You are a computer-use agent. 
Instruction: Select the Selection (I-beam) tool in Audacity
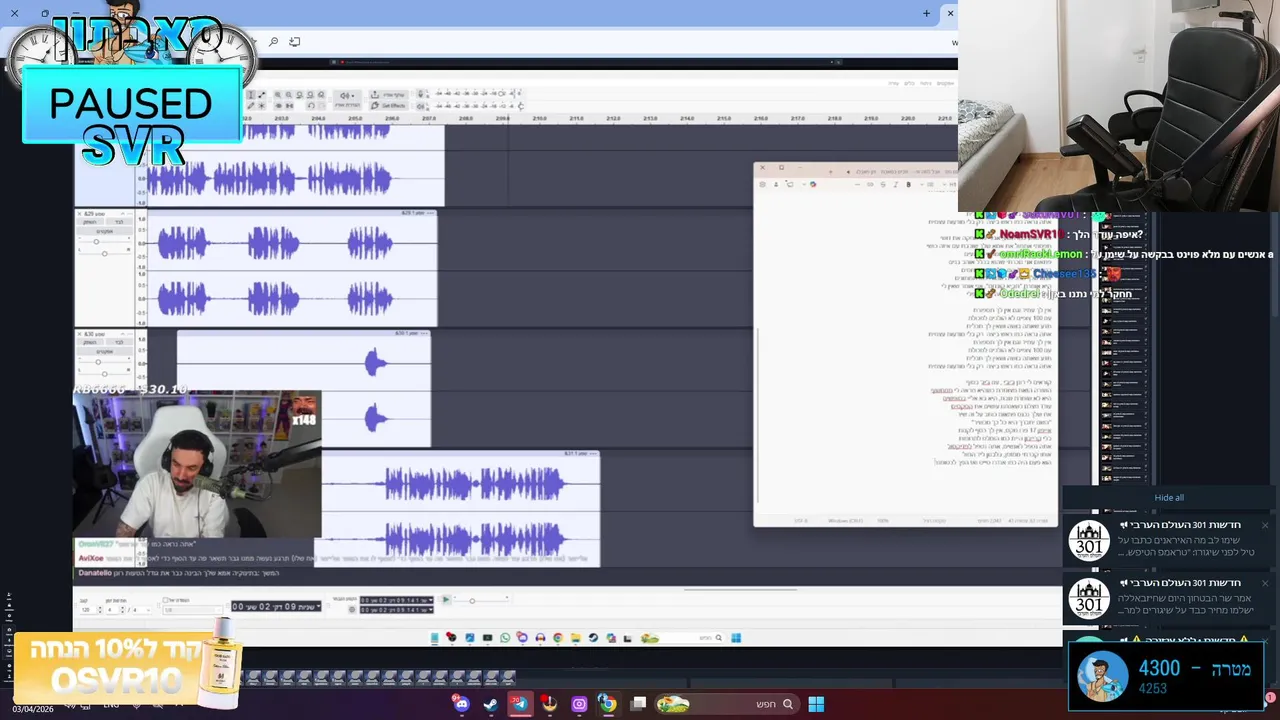(x=251, y=94)
